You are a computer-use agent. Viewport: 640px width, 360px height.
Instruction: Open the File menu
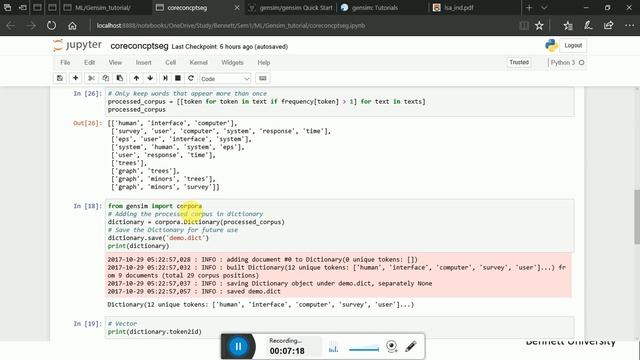65,62
